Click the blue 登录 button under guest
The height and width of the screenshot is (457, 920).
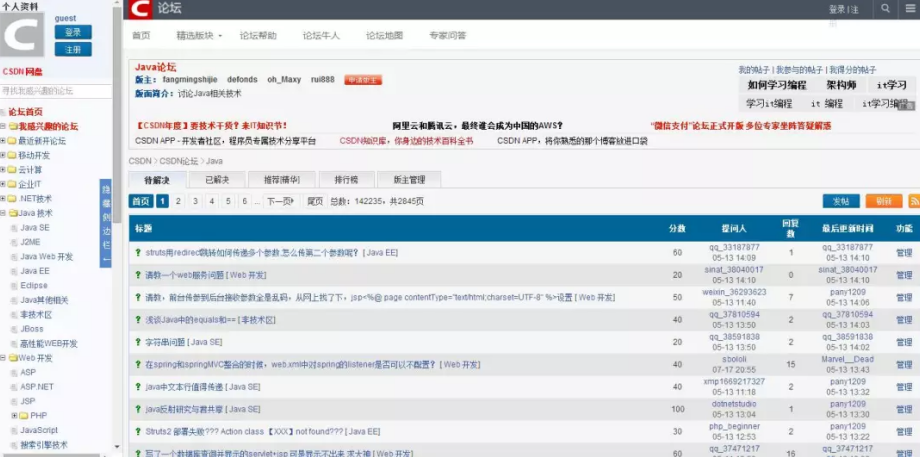coord(73,32)
